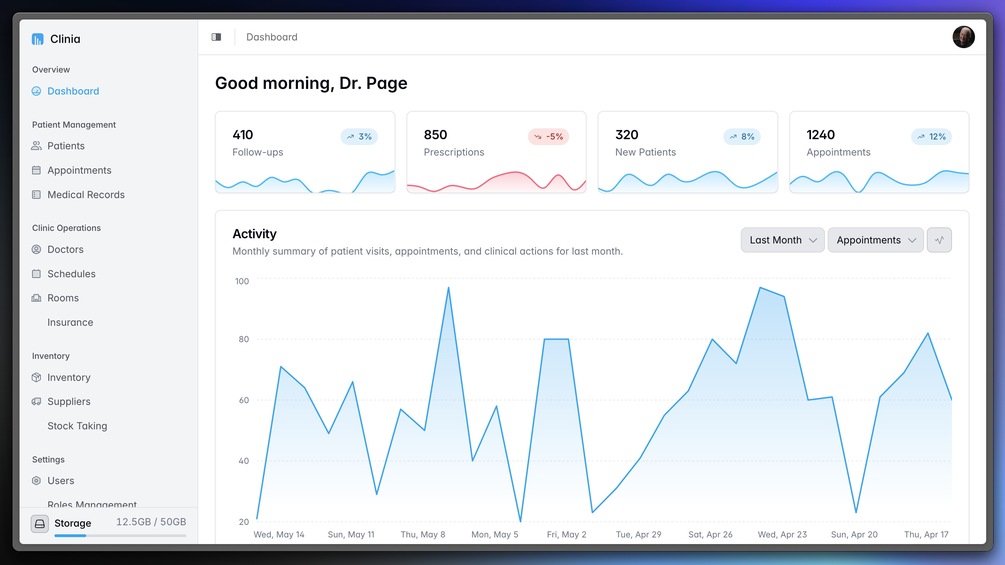1005x565 pixels.
Task: Click the Doctors profile icon
Action: tap(37, 249)
